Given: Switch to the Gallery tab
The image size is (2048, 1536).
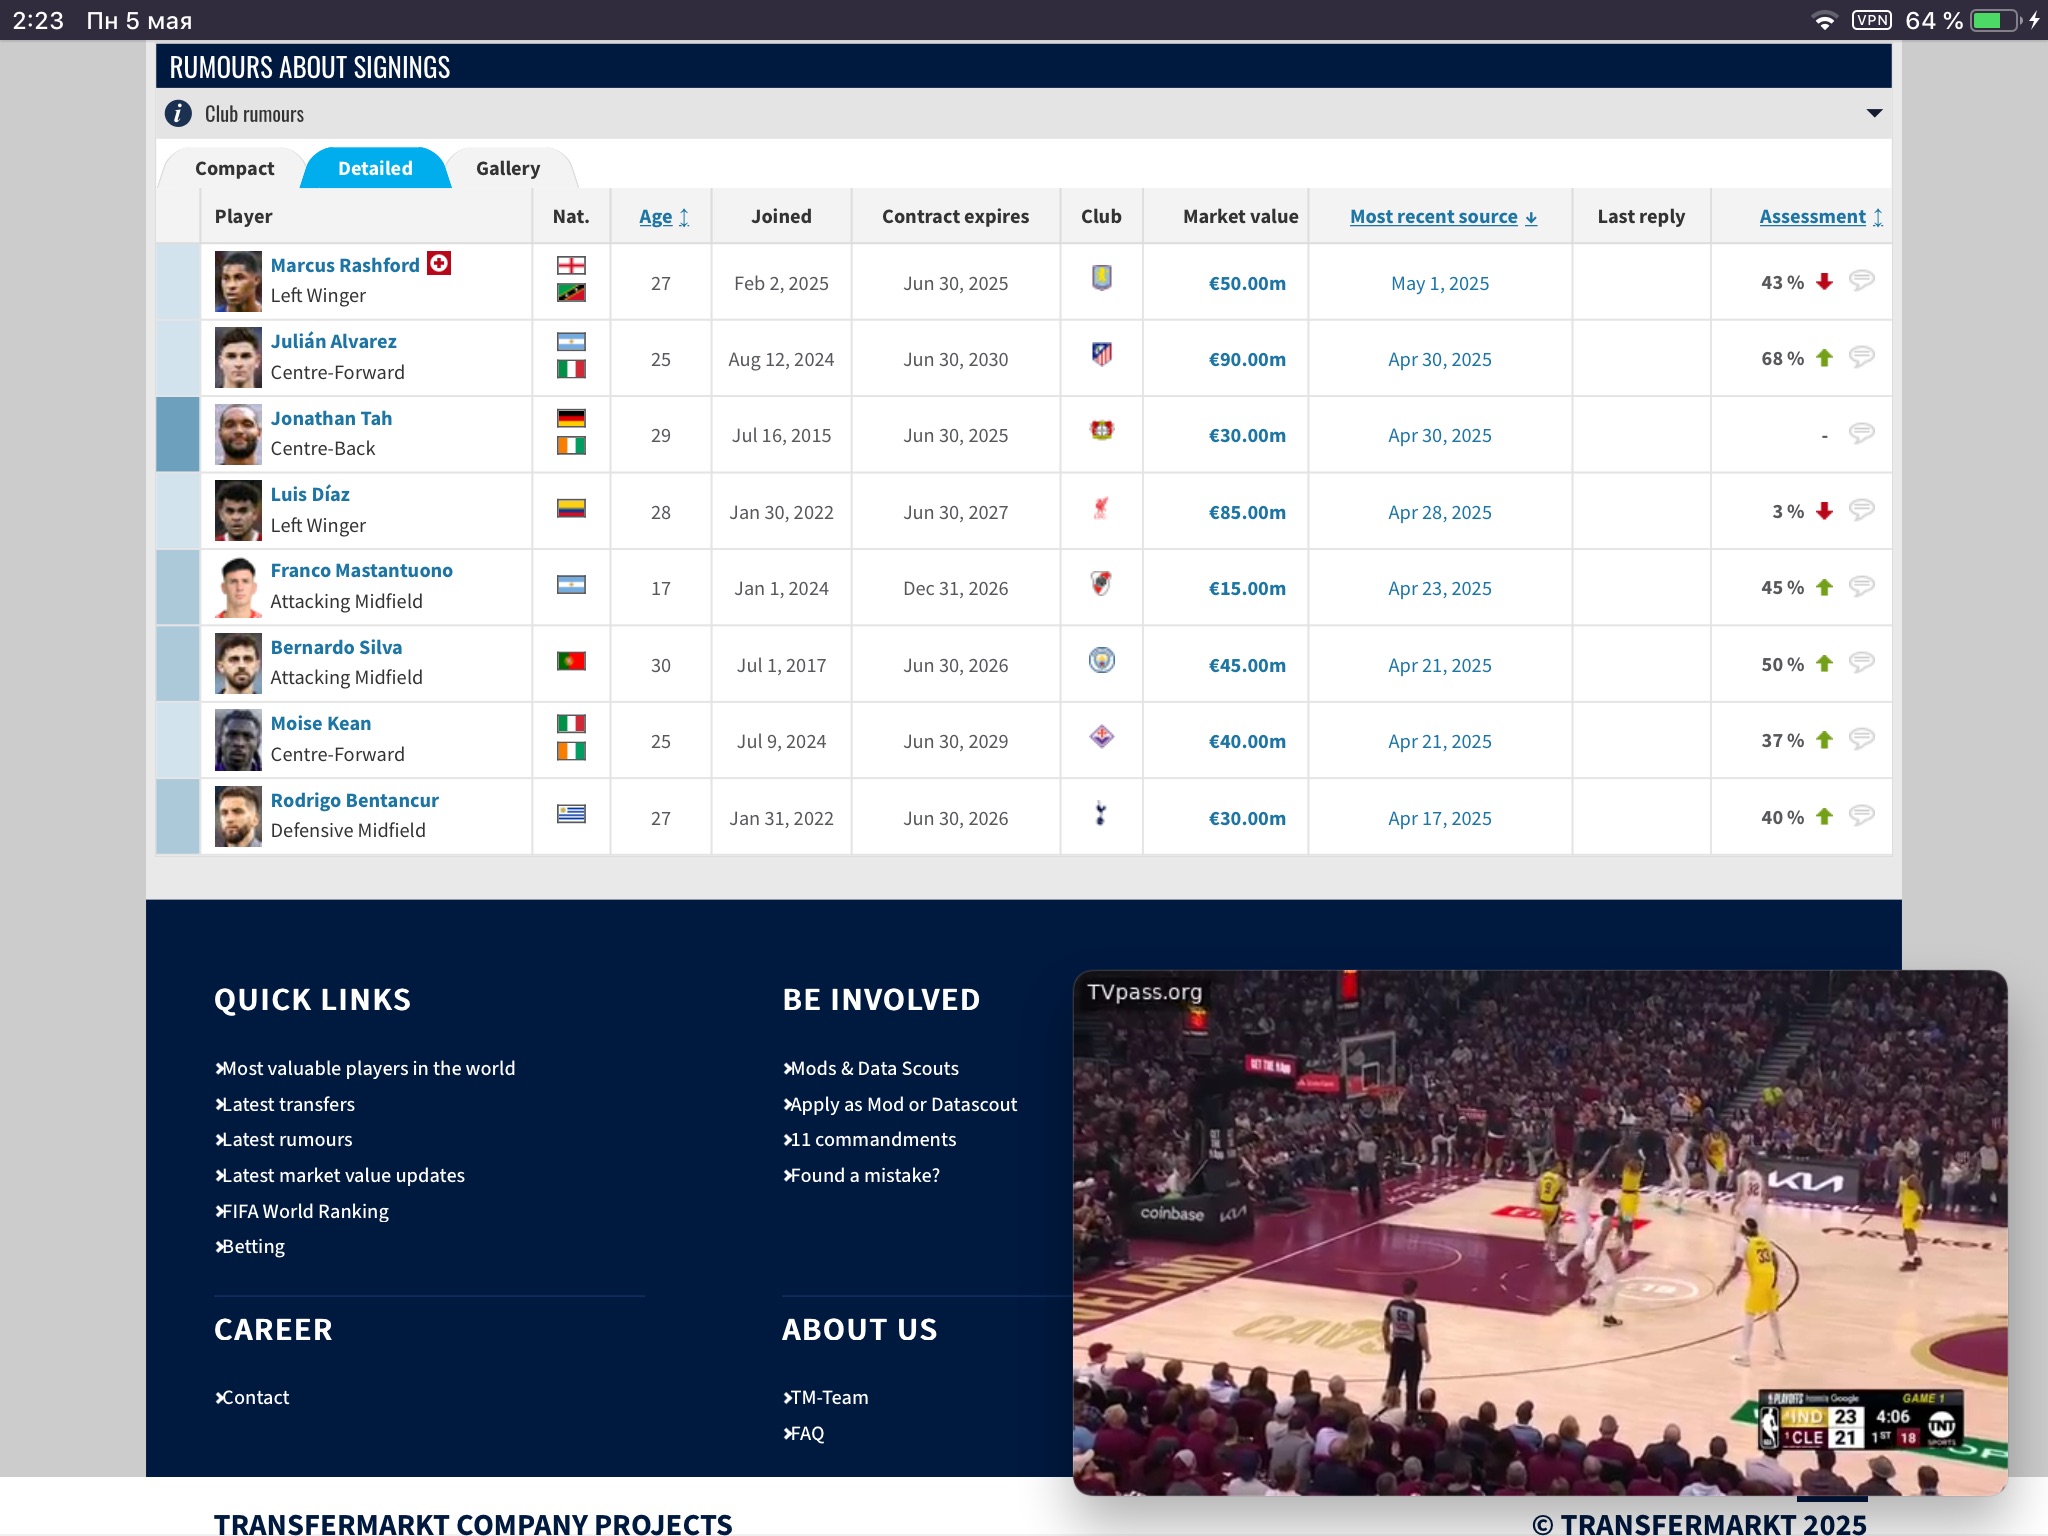Looking at the screenshot, I should (508, 169).
